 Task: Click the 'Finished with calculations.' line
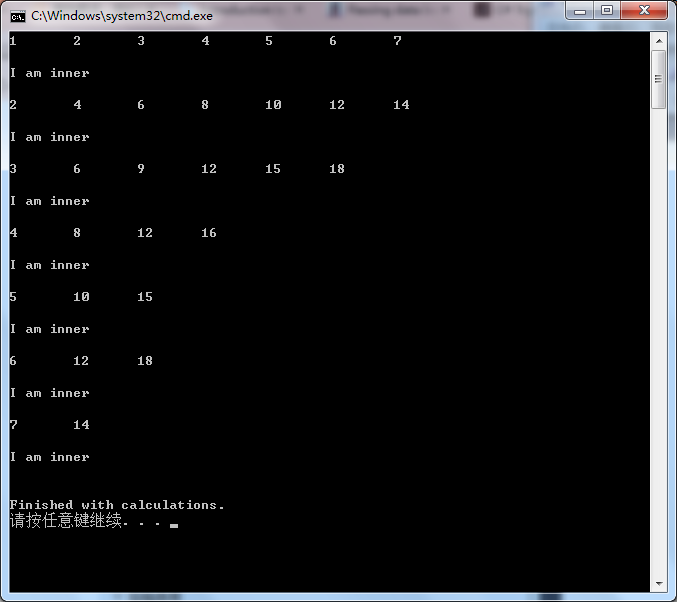(x=117, y=504)
